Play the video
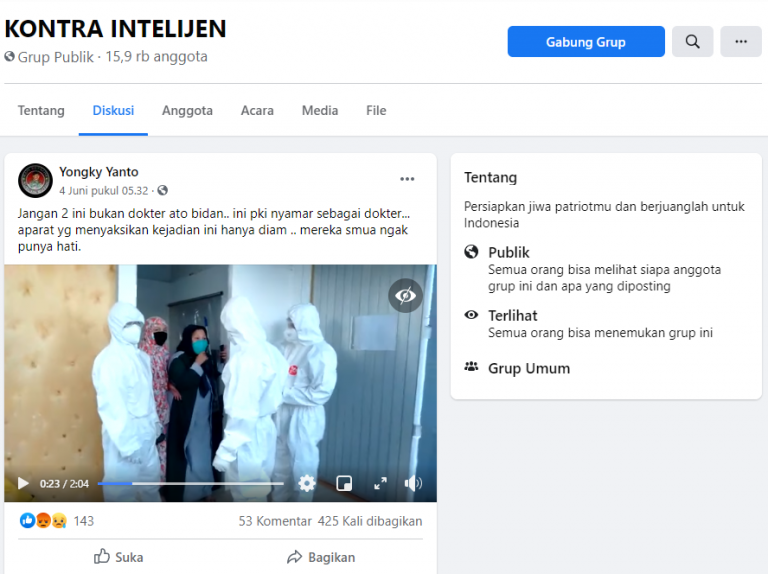Screen dimensions: 768x574 point(23,483)
